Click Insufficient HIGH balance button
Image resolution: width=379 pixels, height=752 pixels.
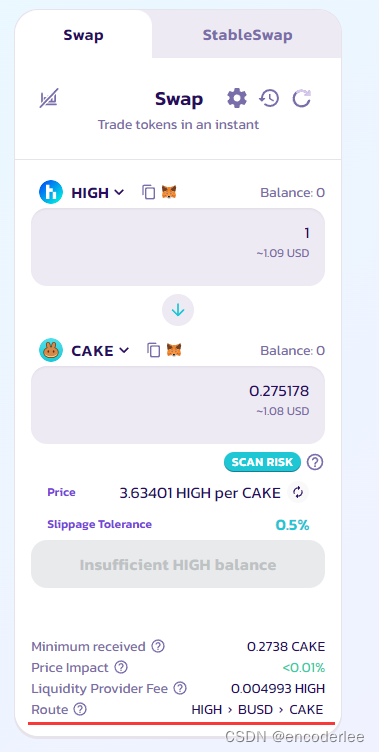(178, 564)
